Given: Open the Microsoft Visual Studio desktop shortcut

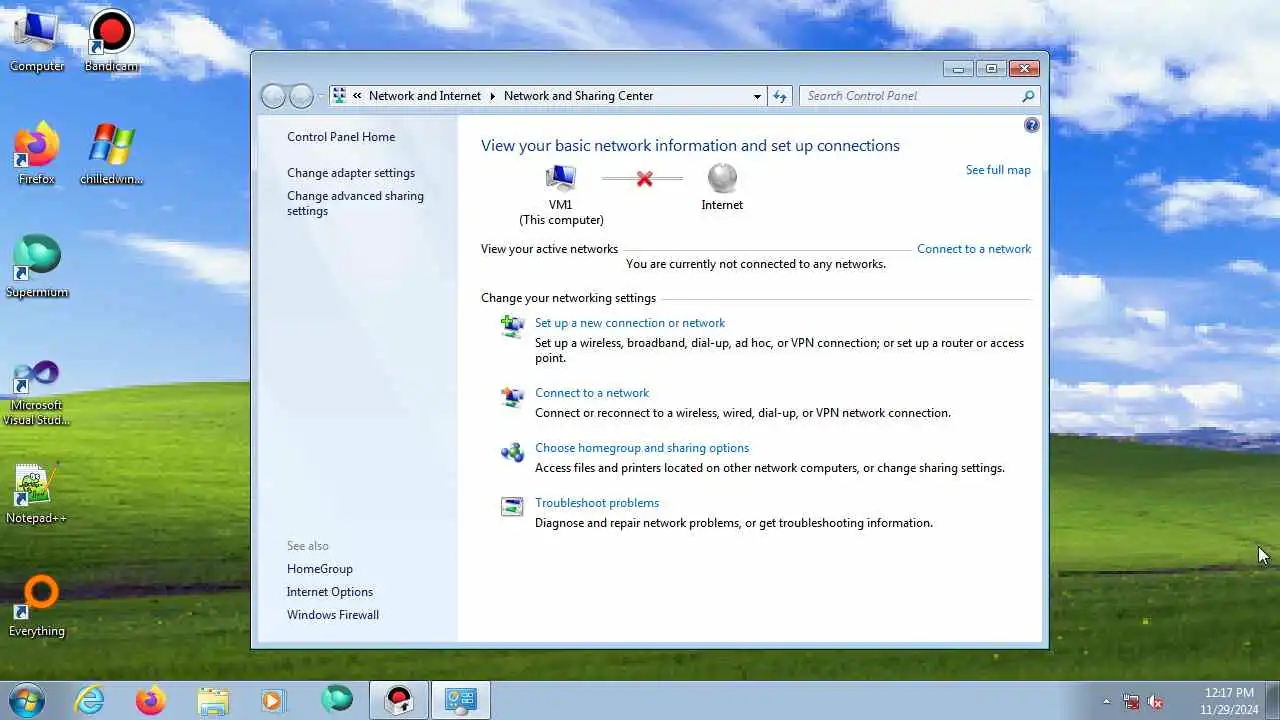Looking at the screenshot, I should pyautogui.click(x=37, y=393).
